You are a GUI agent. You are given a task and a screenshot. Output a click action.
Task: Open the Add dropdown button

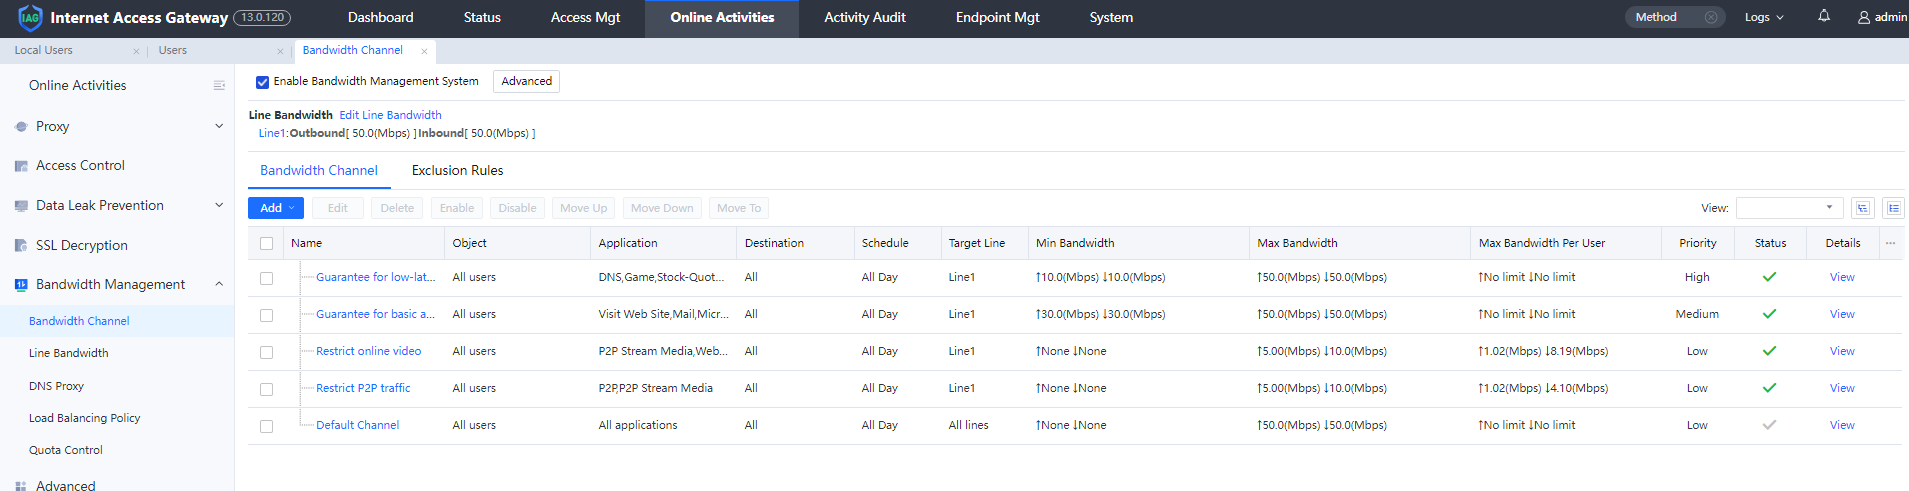(275, 208)
